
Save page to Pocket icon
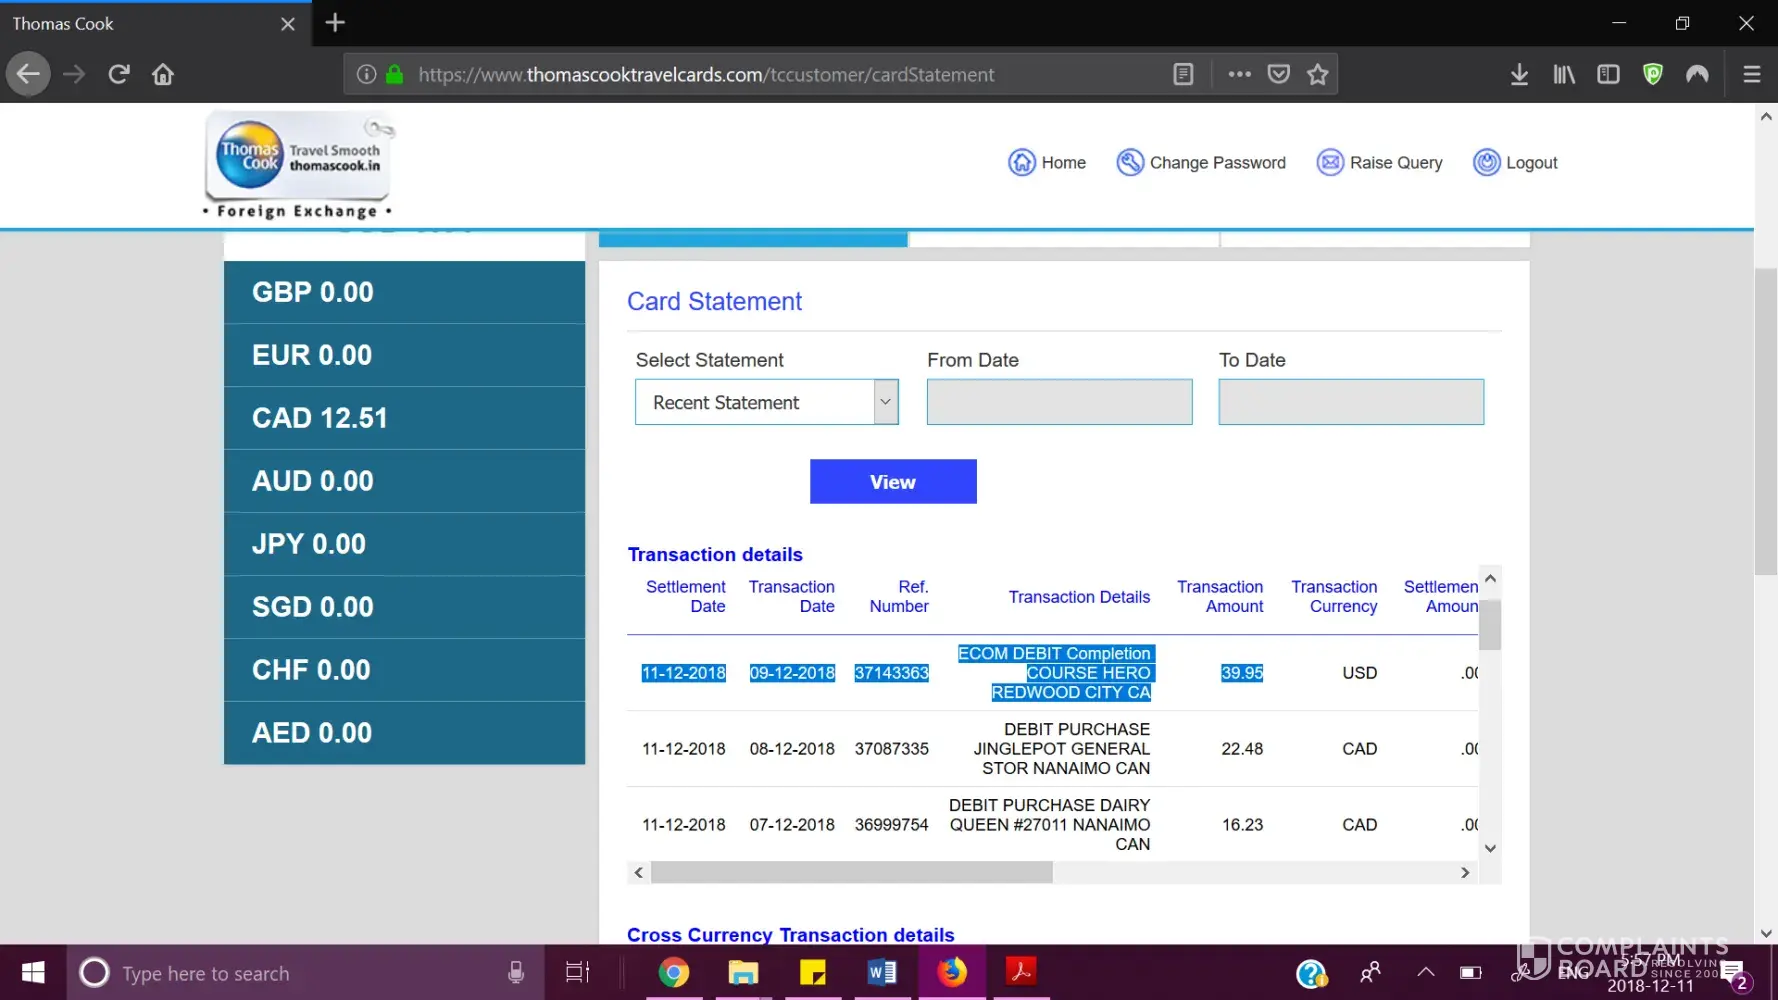(1278, 74)
